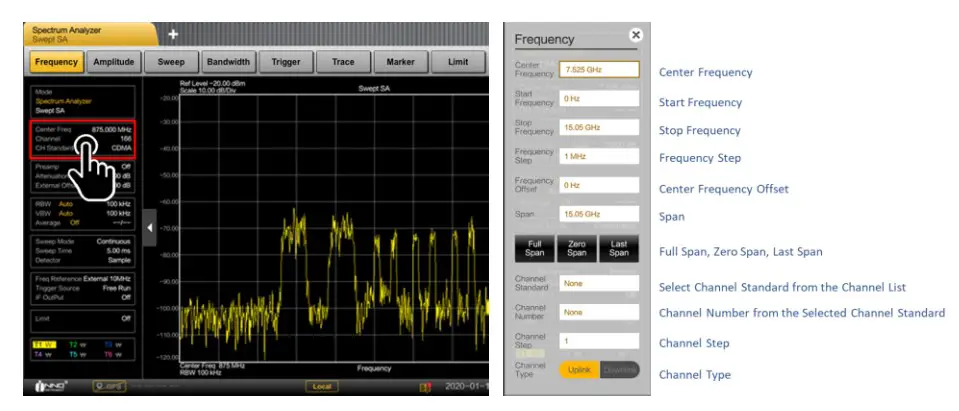Select trace T1 indicator
The image size is (959, 411).
[x=43, y=345]
